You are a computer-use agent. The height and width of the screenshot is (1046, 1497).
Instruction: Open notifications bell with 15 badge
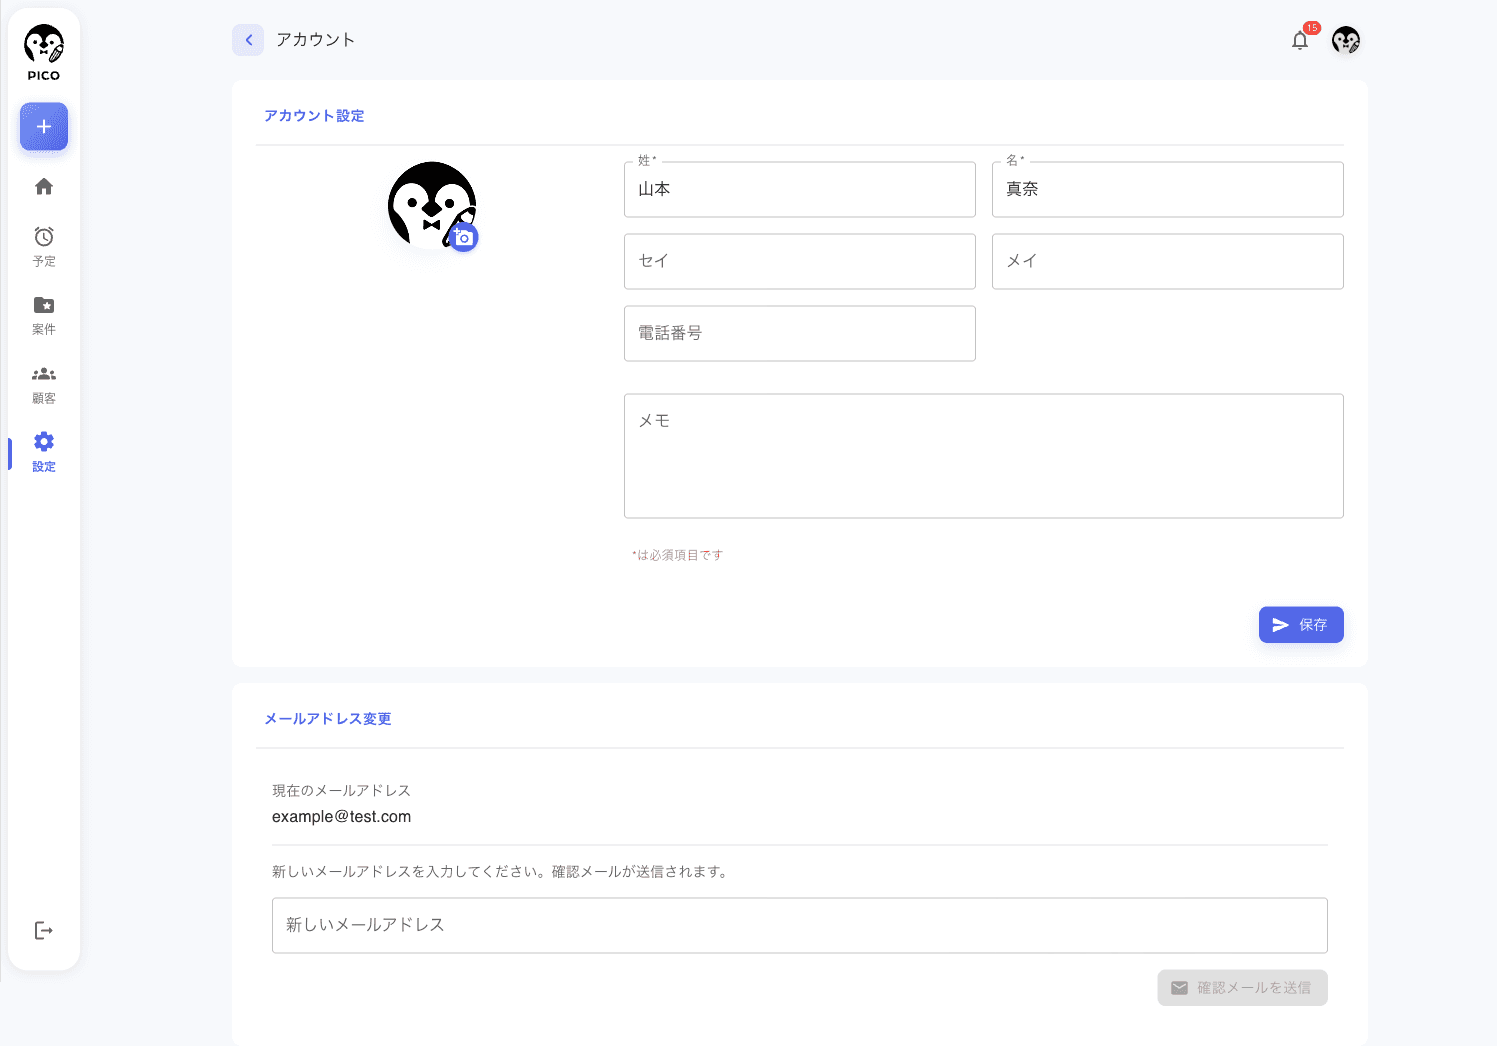(x=1300, y=40)
